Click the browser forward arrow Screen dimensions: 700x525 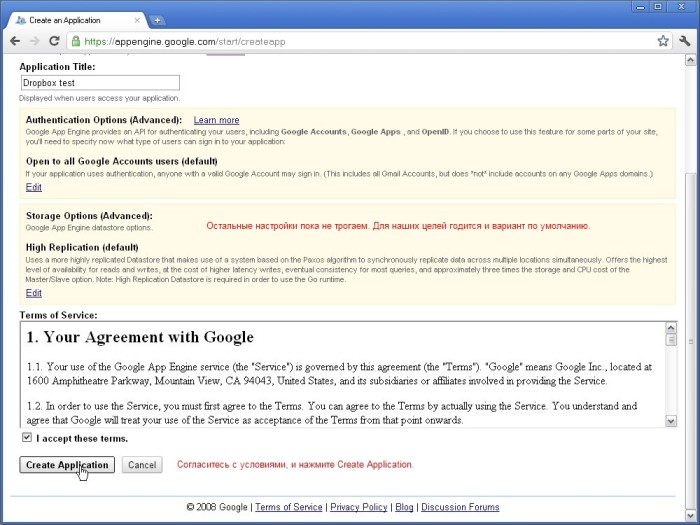pyautogui.click(x=34, y=41)
